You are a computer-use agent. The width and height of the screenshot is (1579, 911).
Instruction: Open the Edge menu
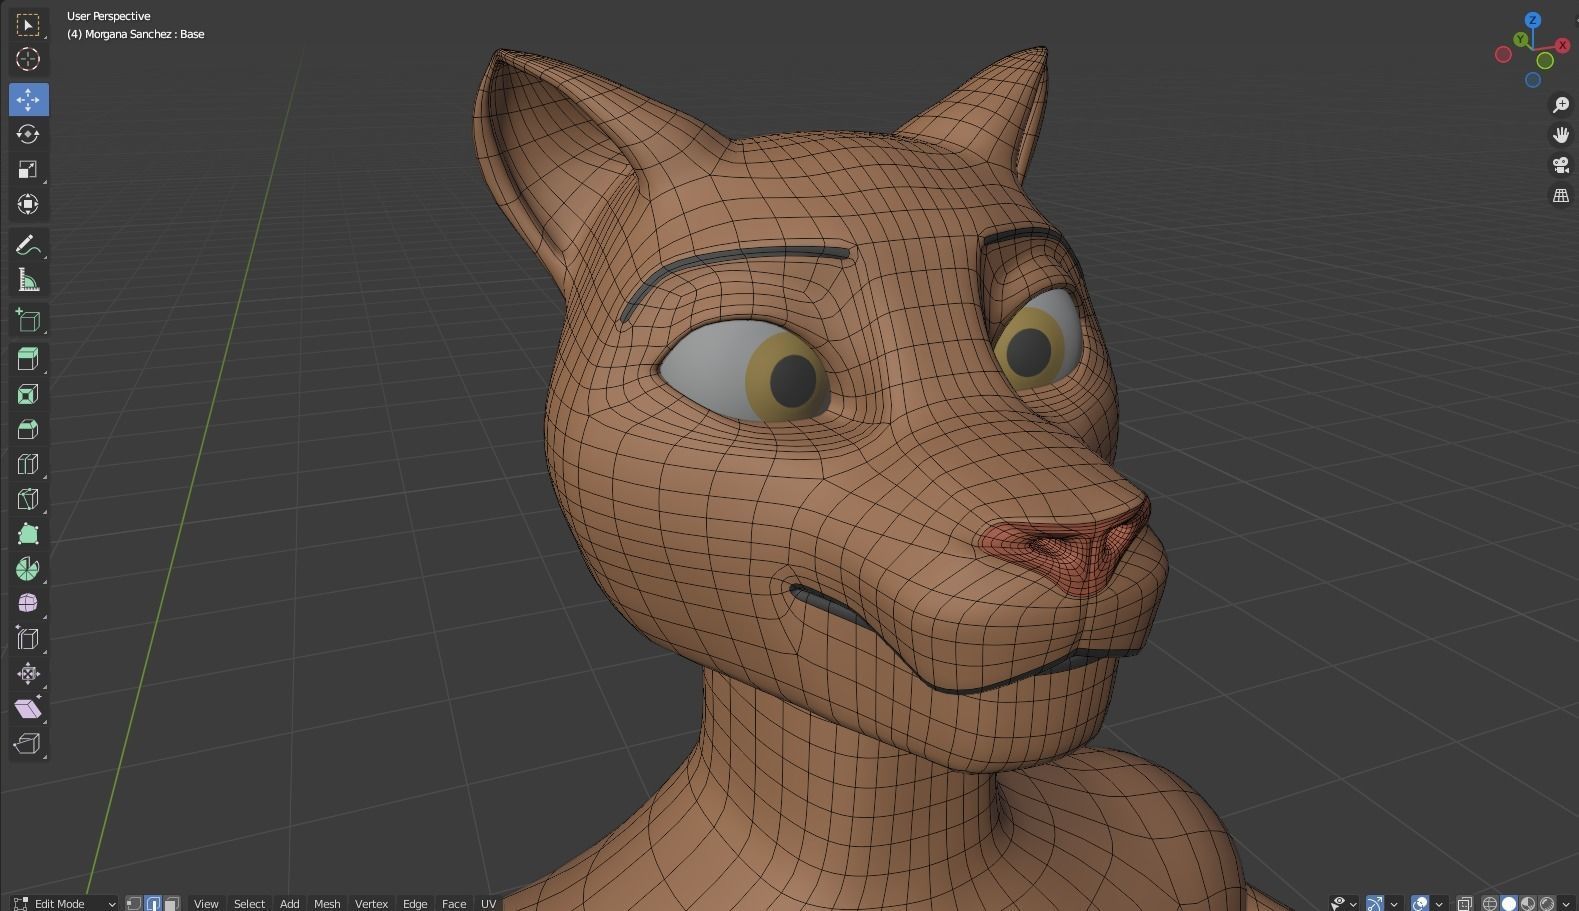point(415,903)
